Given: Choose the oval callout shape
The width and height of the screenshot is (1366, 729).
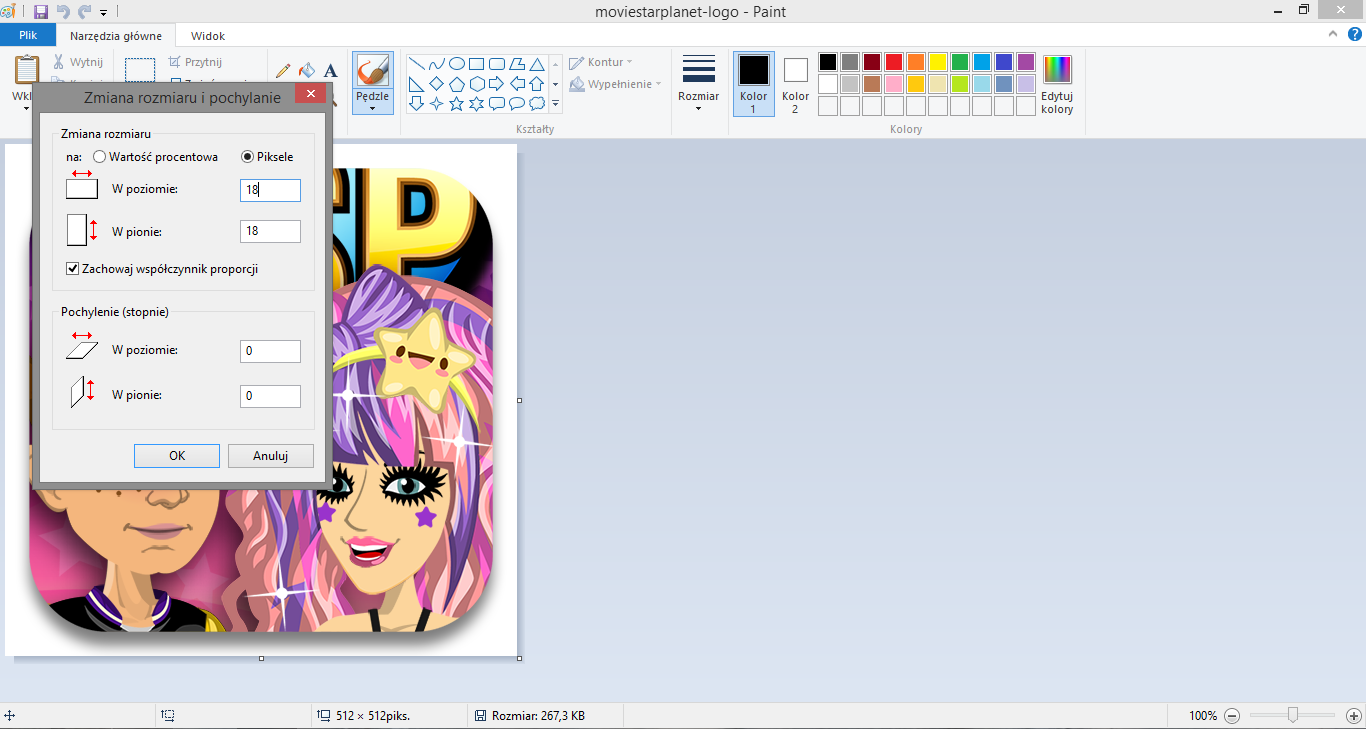Looking at the screenshot, I should (516, 103).
